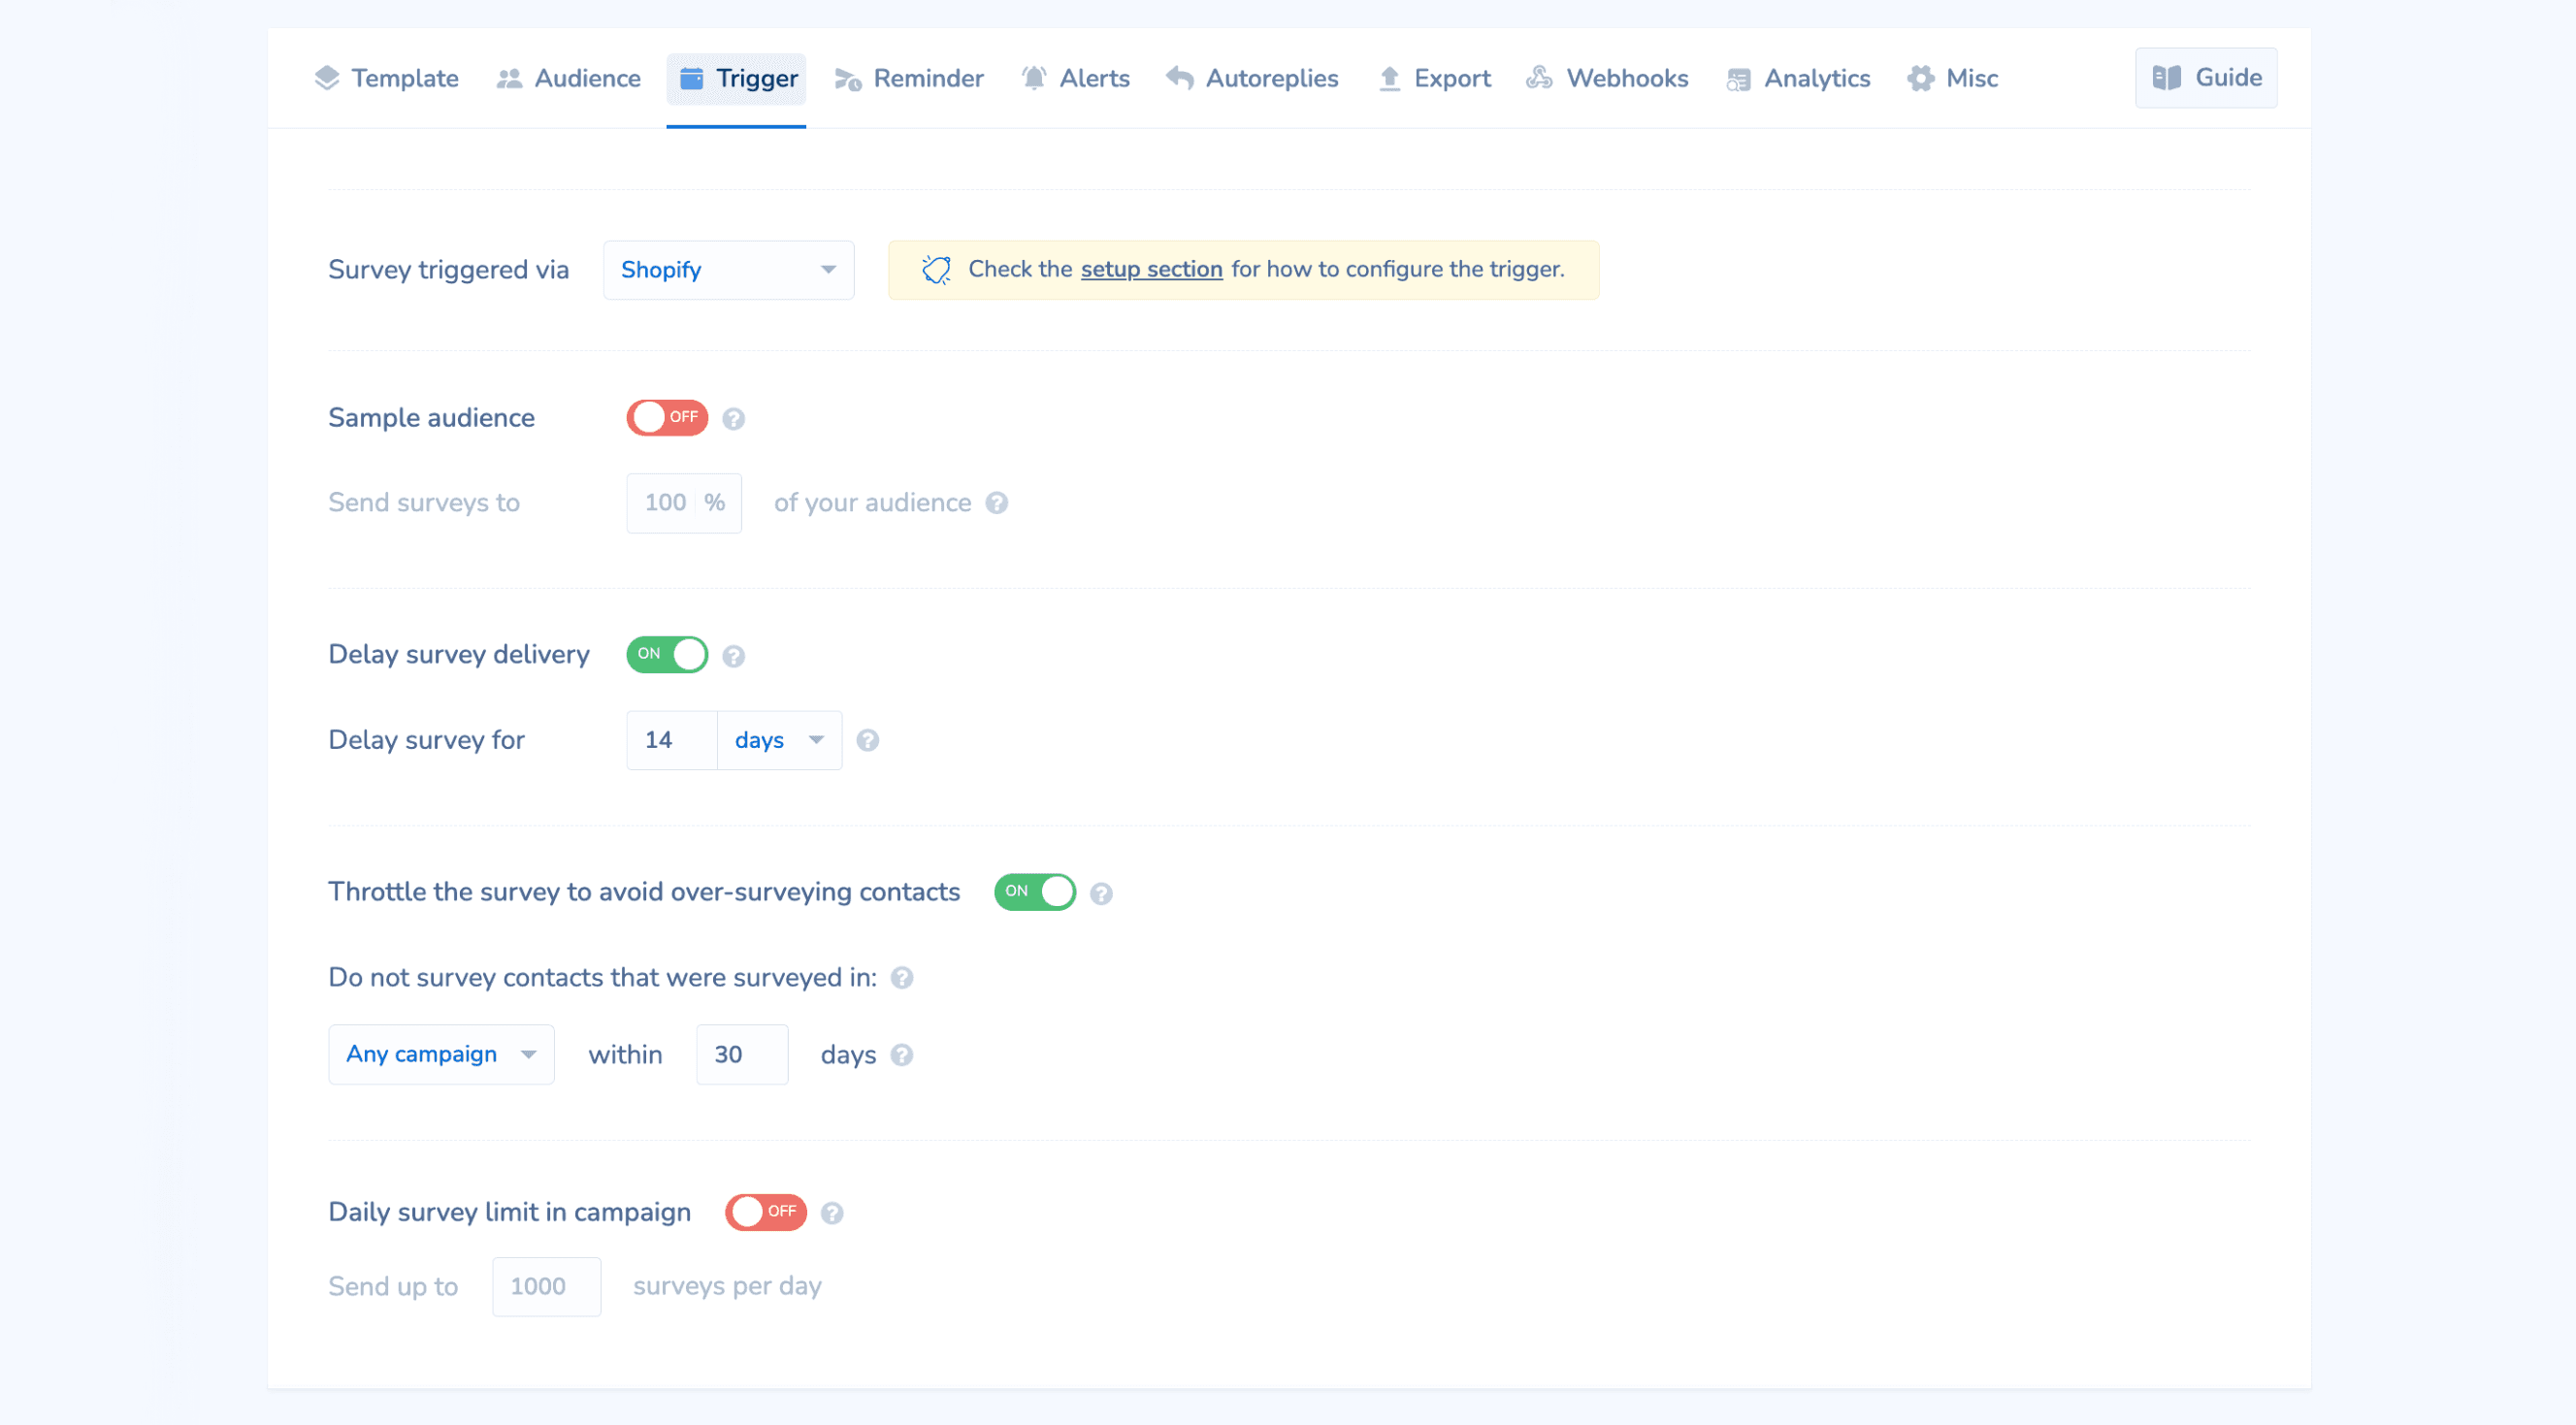The width and height of the screenshot is (2576, 1425).
Task: Click the help icon next to days dropdown
Action: 867,741
